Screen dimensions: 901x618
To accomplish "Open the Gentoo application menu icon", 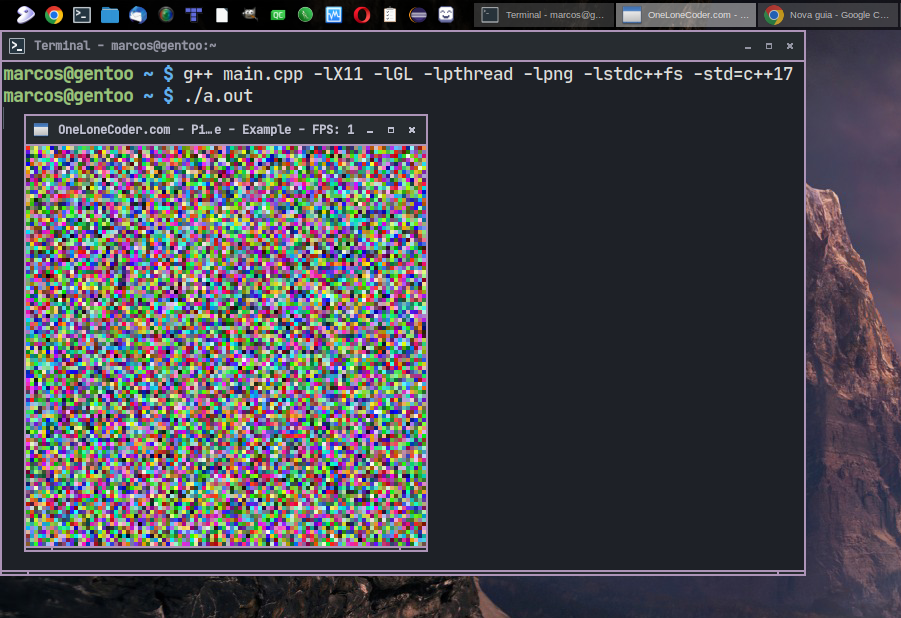I will (x=25, y=14).
